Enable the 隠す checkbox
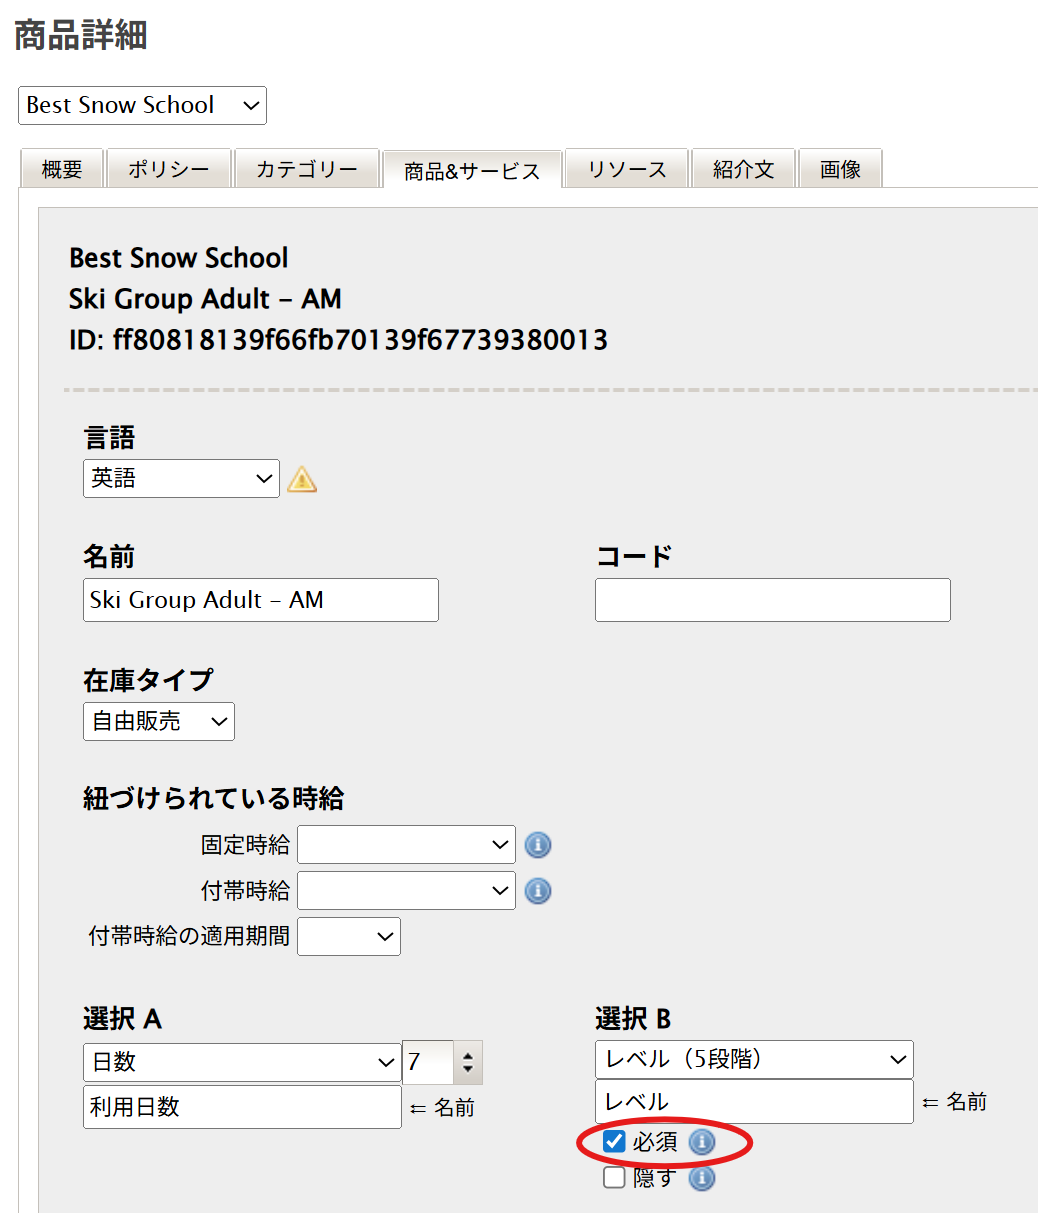 pyautogui.click(x=614, y=1178)
